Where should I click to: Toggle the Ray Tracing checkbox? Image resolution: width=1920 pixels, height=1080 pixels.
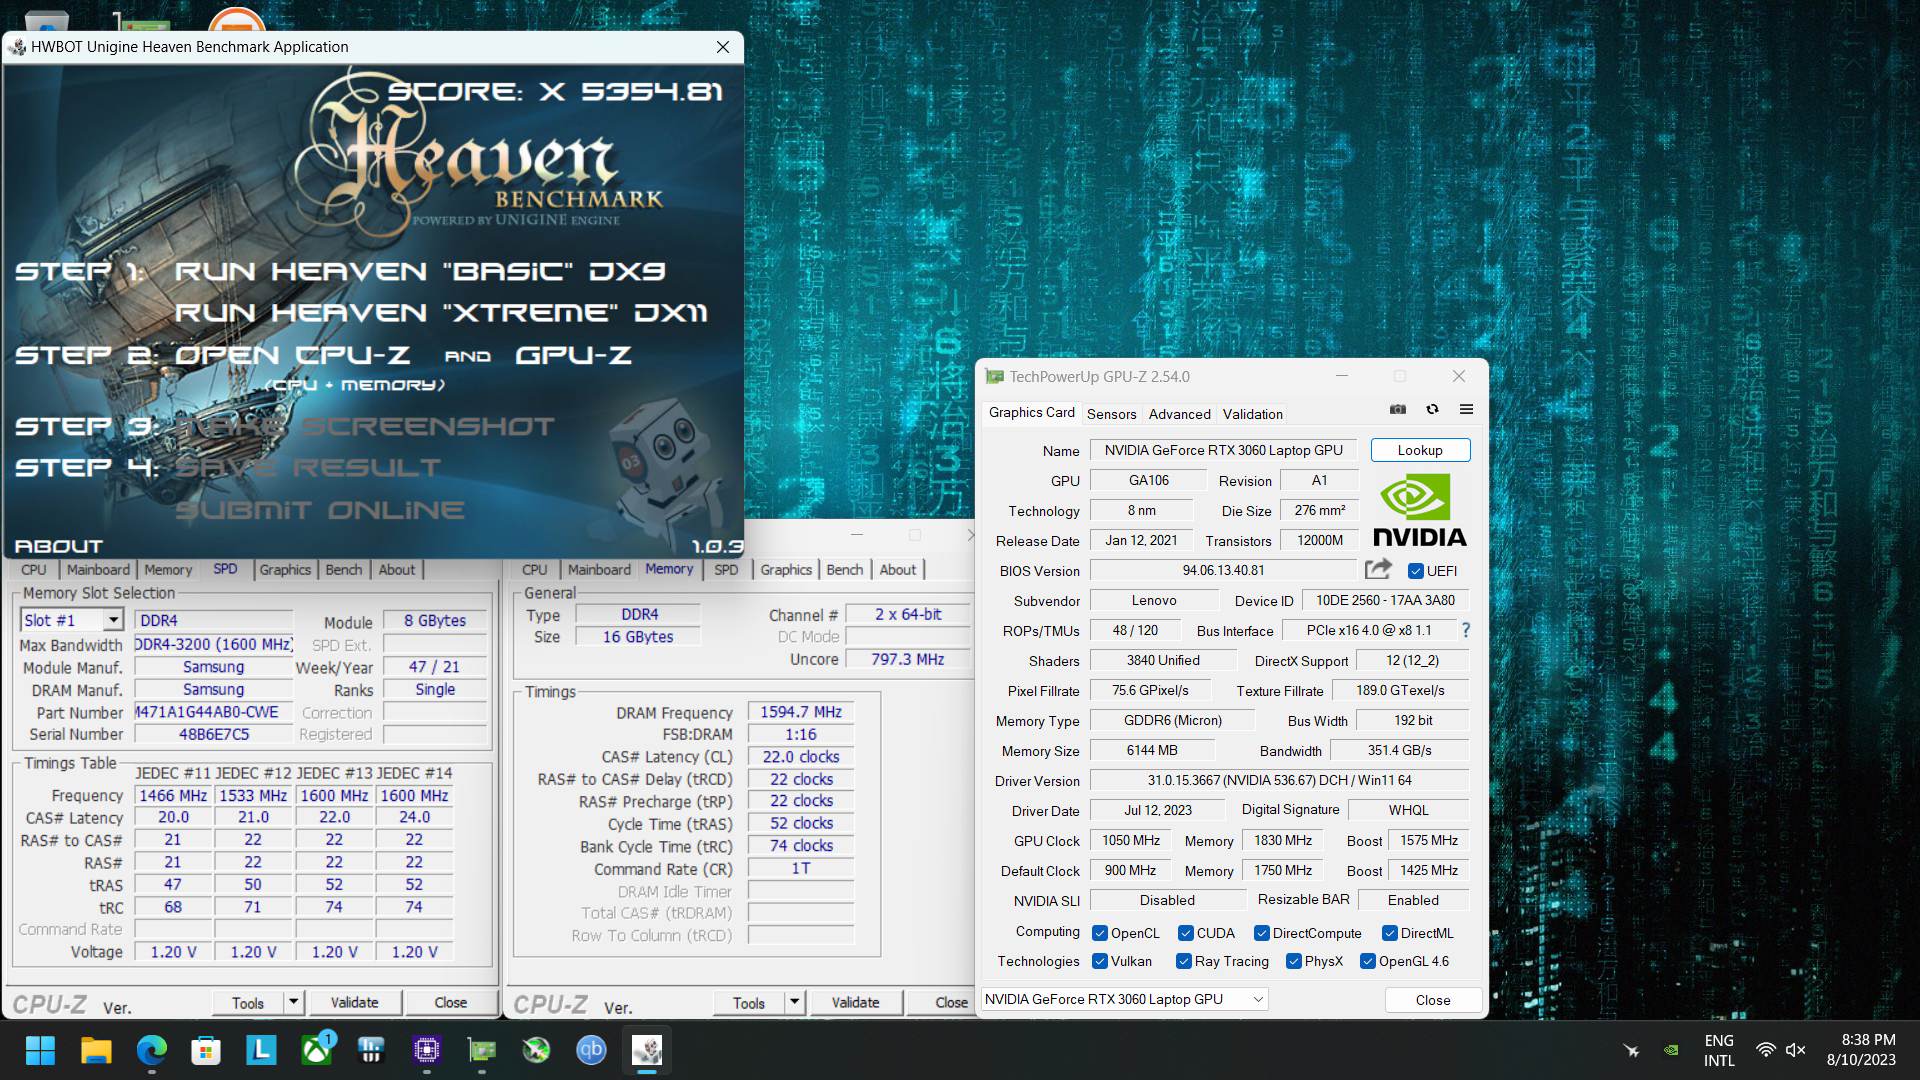click(1184, 961)
